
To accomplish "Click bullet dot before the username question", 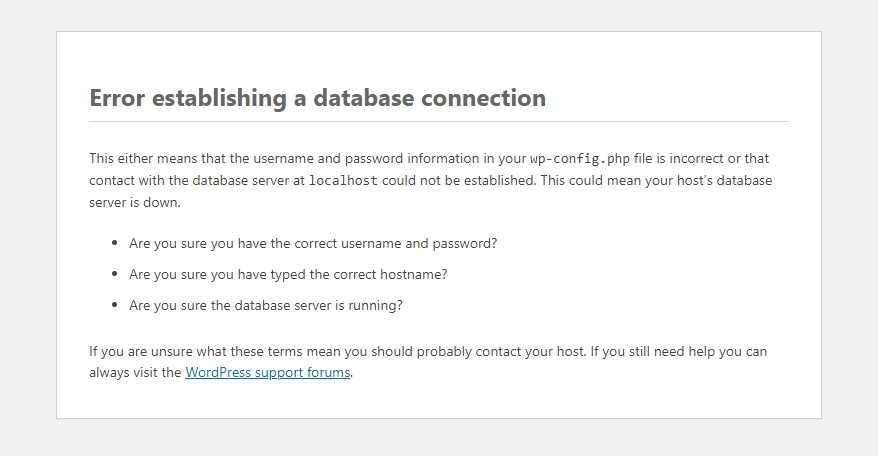I will 116,243.
